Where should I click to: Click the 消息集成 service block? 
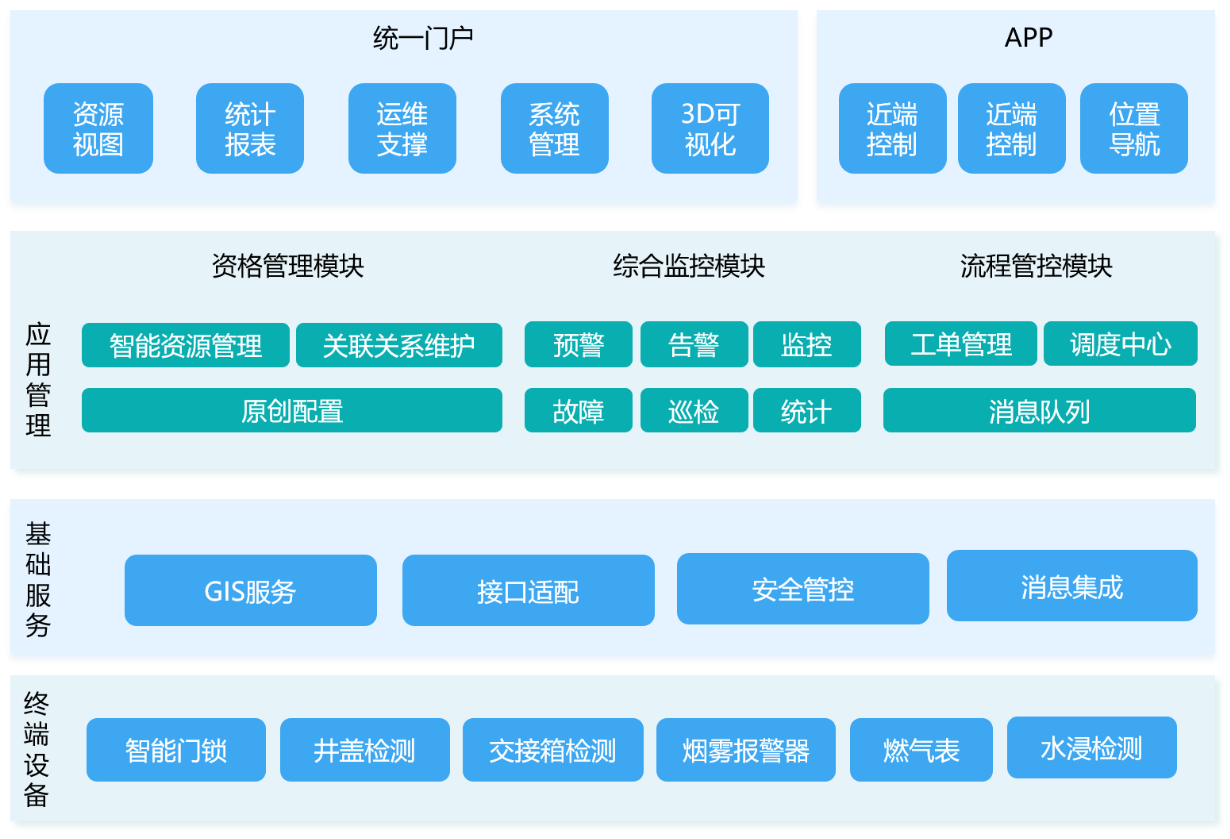[1072, 586]
